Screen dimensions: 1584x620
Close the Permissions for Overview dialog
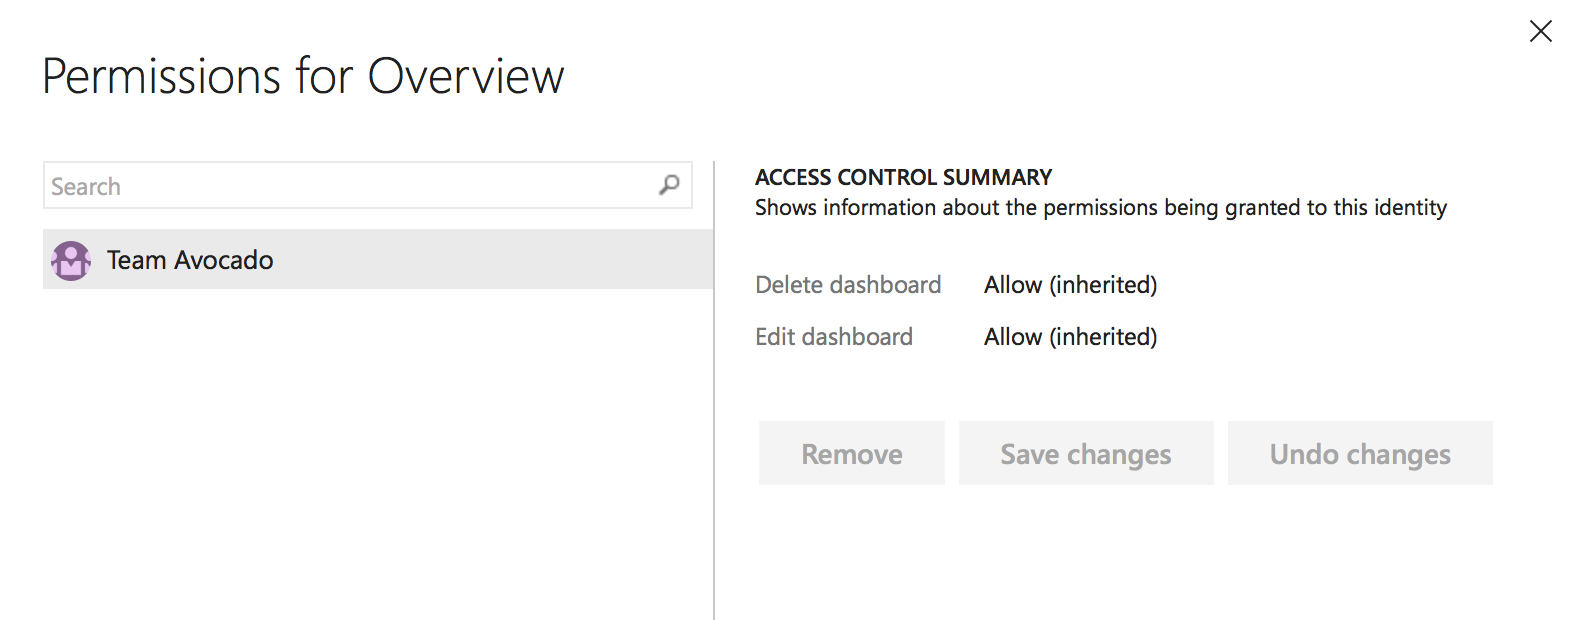(1540, 32)
